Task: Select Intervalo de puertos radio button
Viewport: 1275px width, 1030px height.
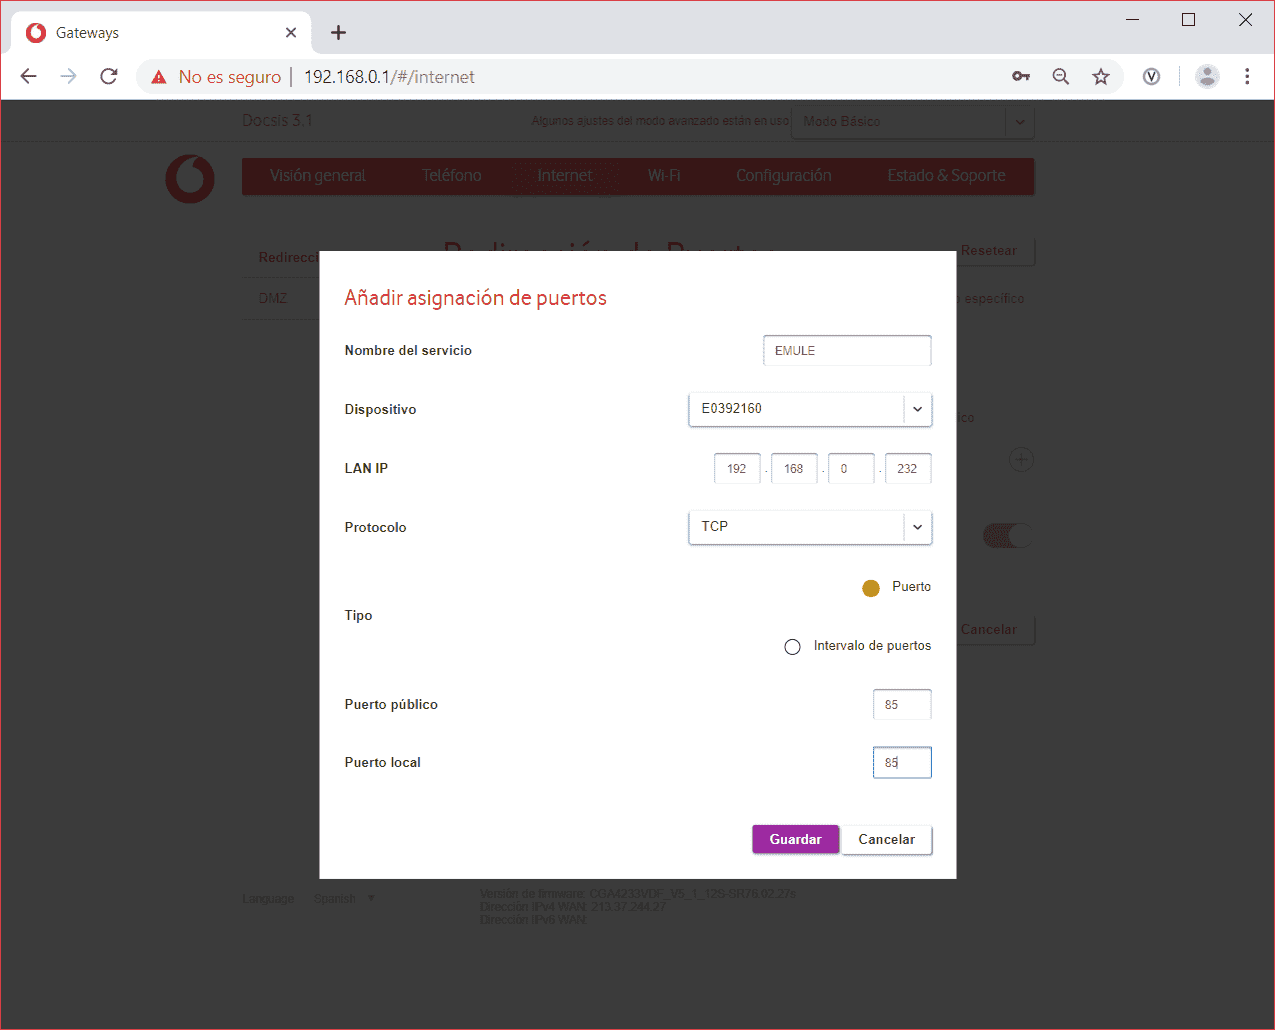Action: 793,647
